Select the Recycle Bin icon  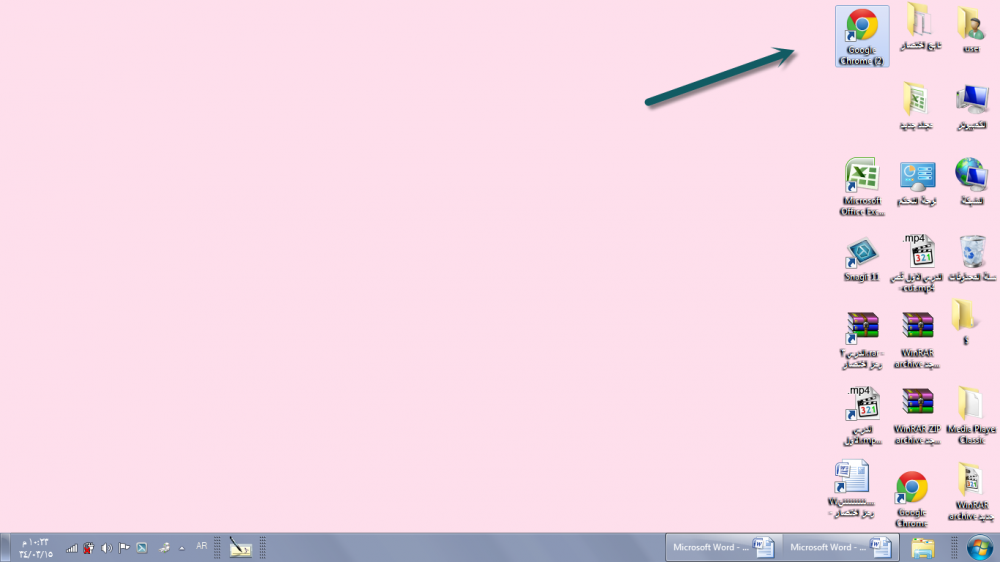(971, 254)
